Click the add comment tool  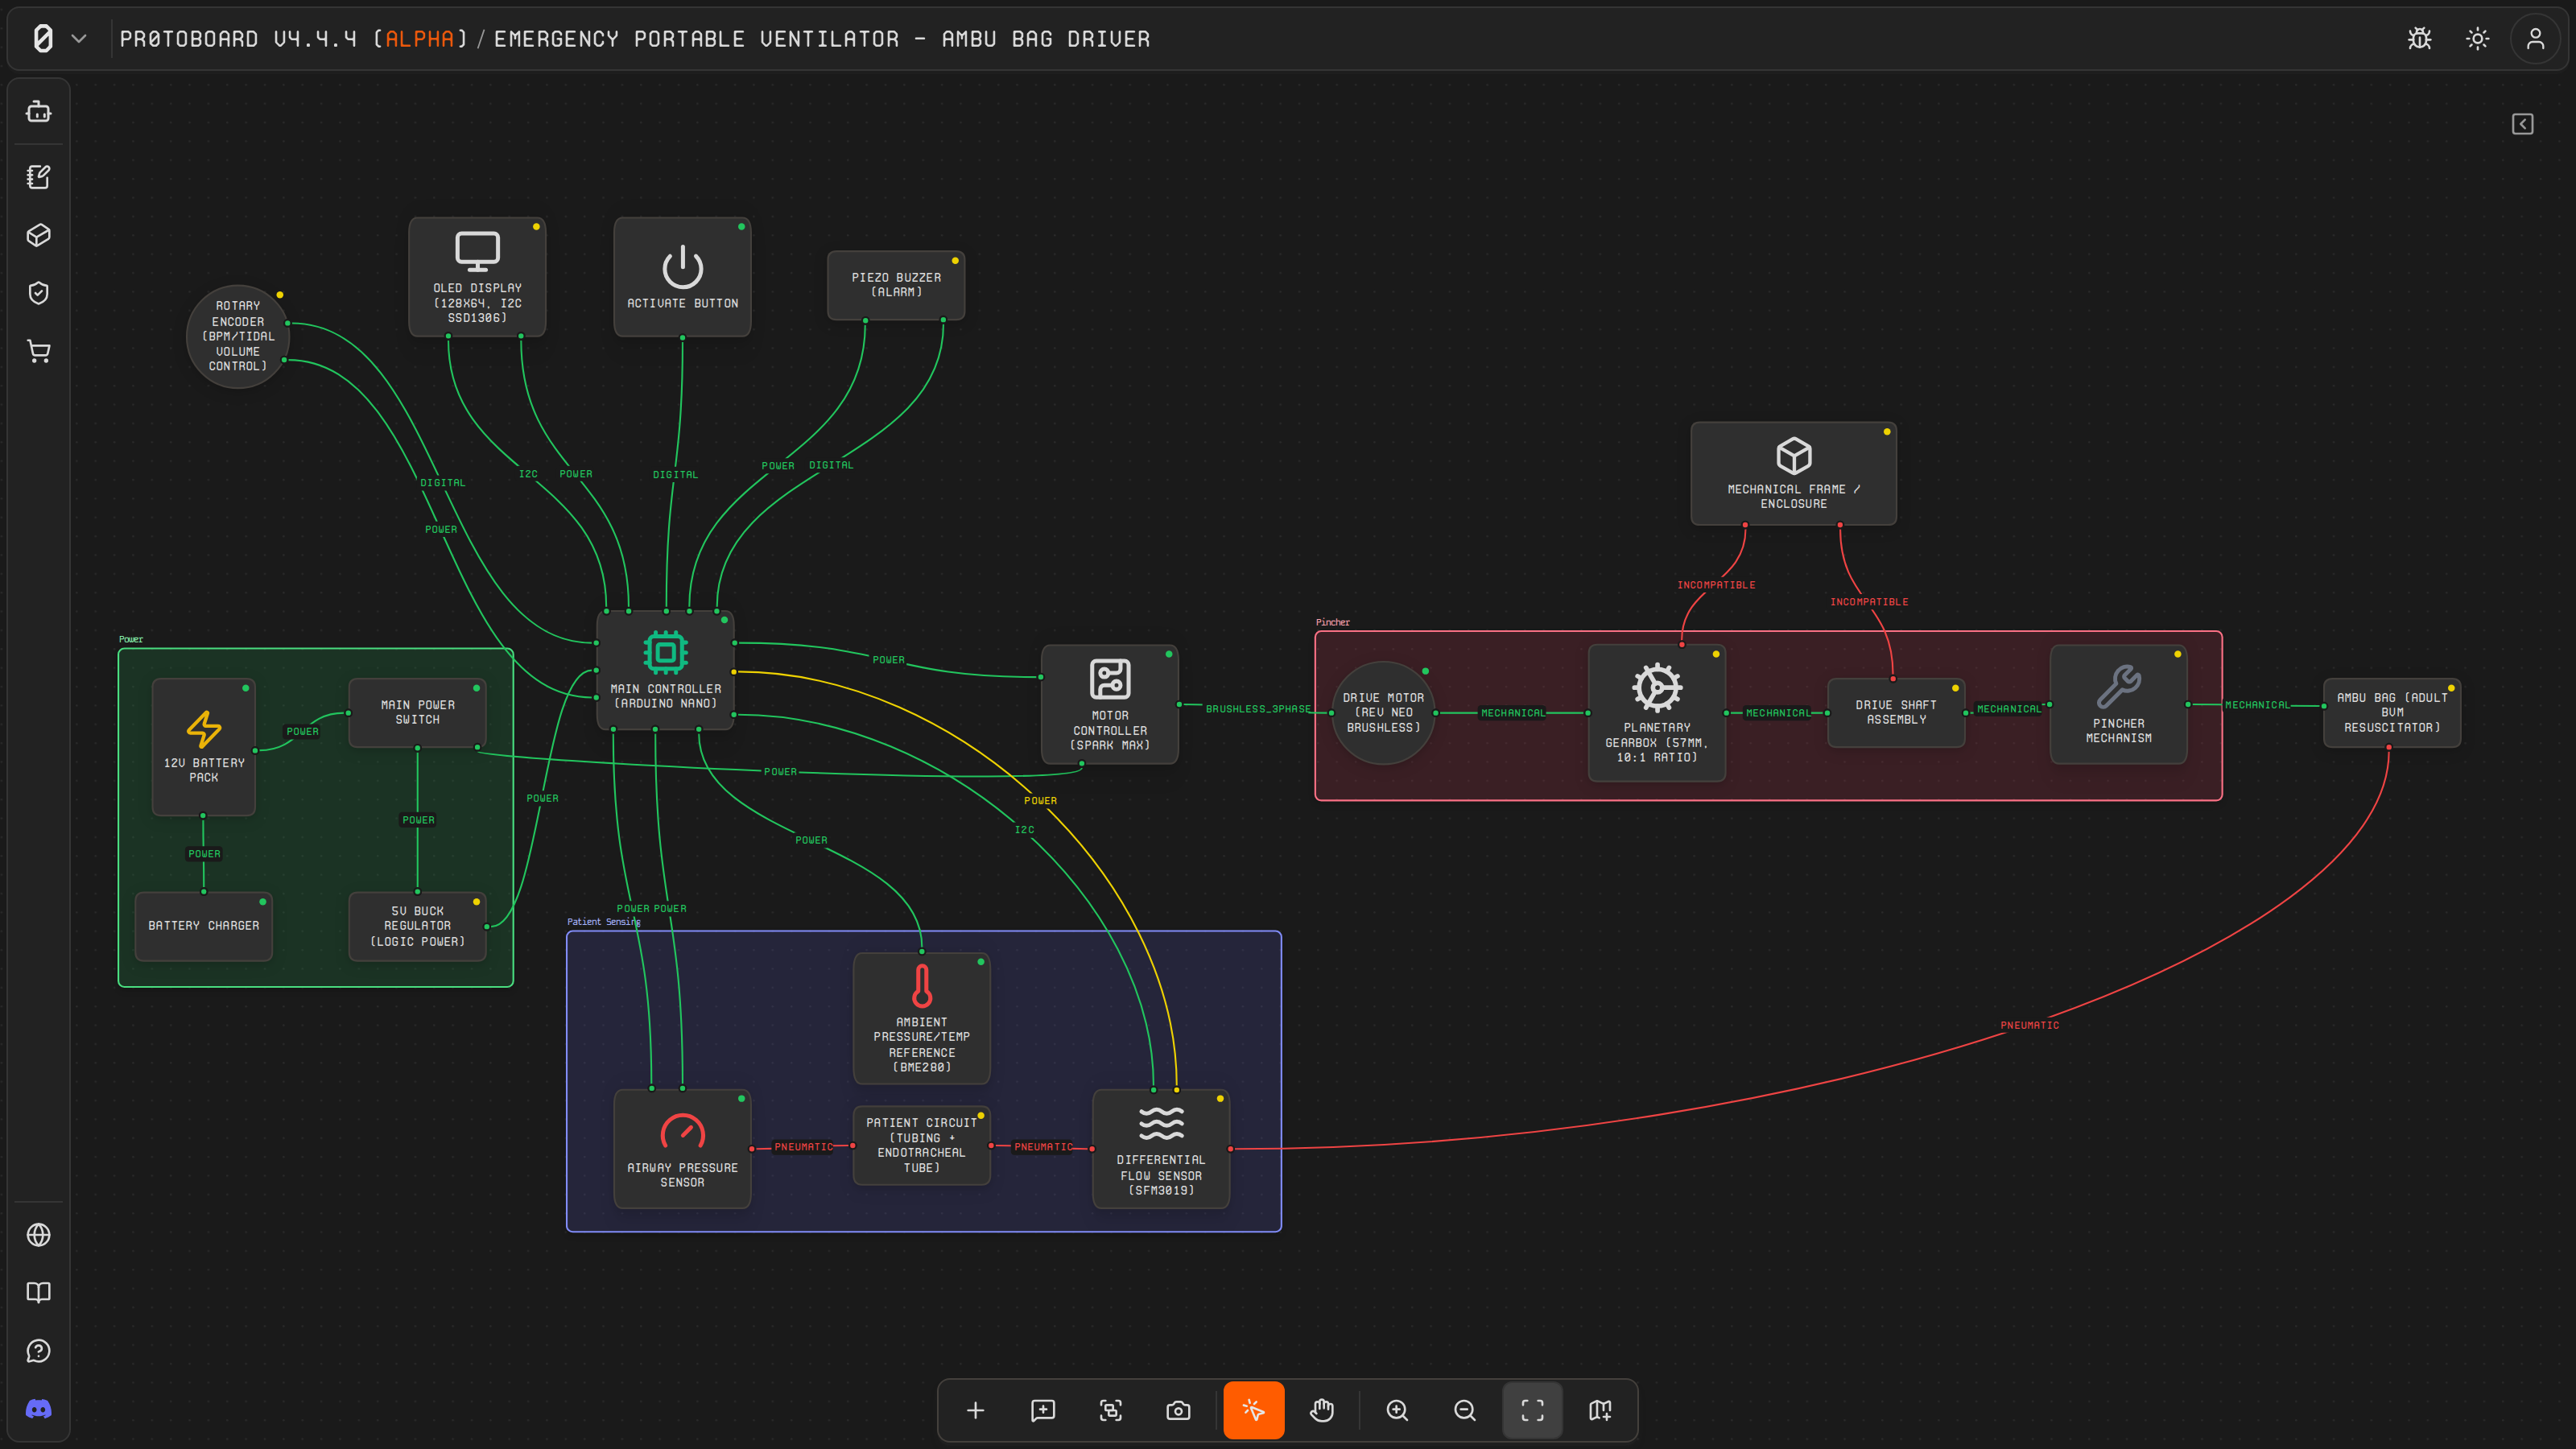click(1043, 1410)
